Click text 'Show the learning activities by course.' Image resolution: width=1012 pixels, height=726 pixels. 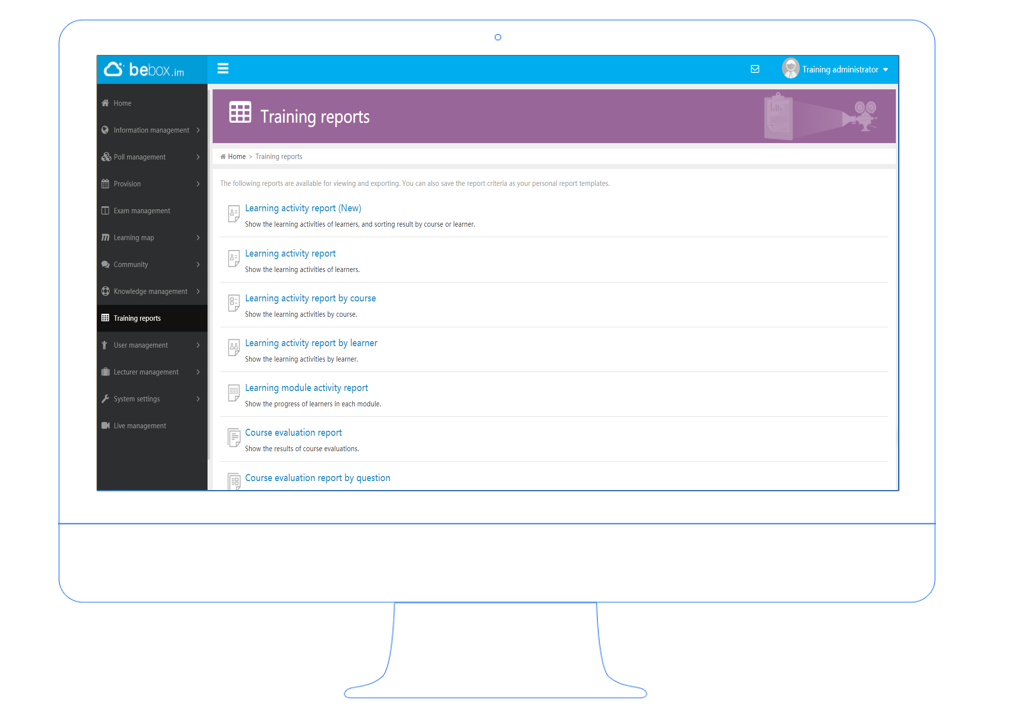(x=301, y=314)
